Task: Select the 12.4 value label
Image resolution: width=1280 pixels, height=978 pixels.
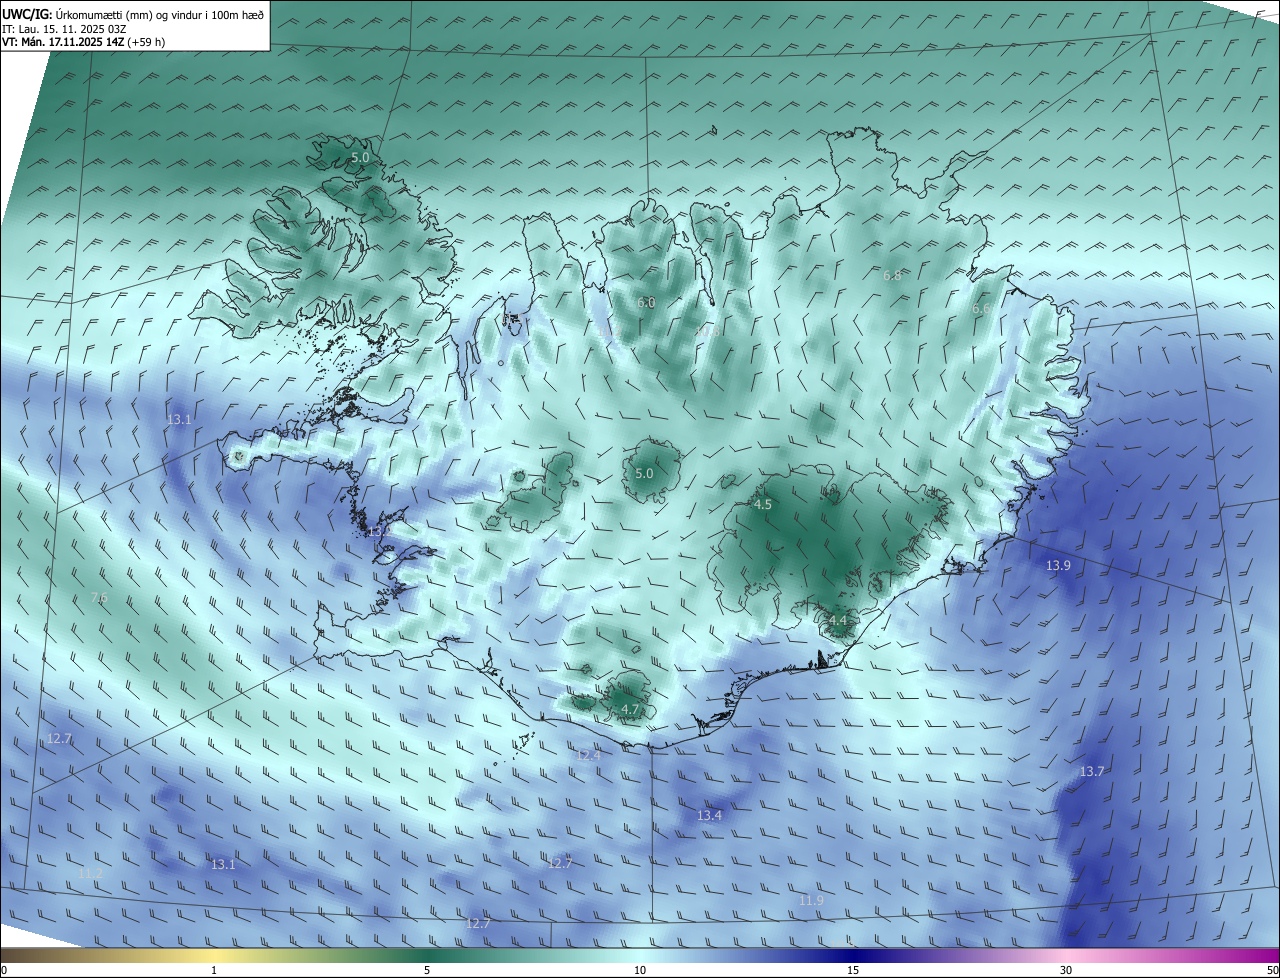Action: click(587, 755)
